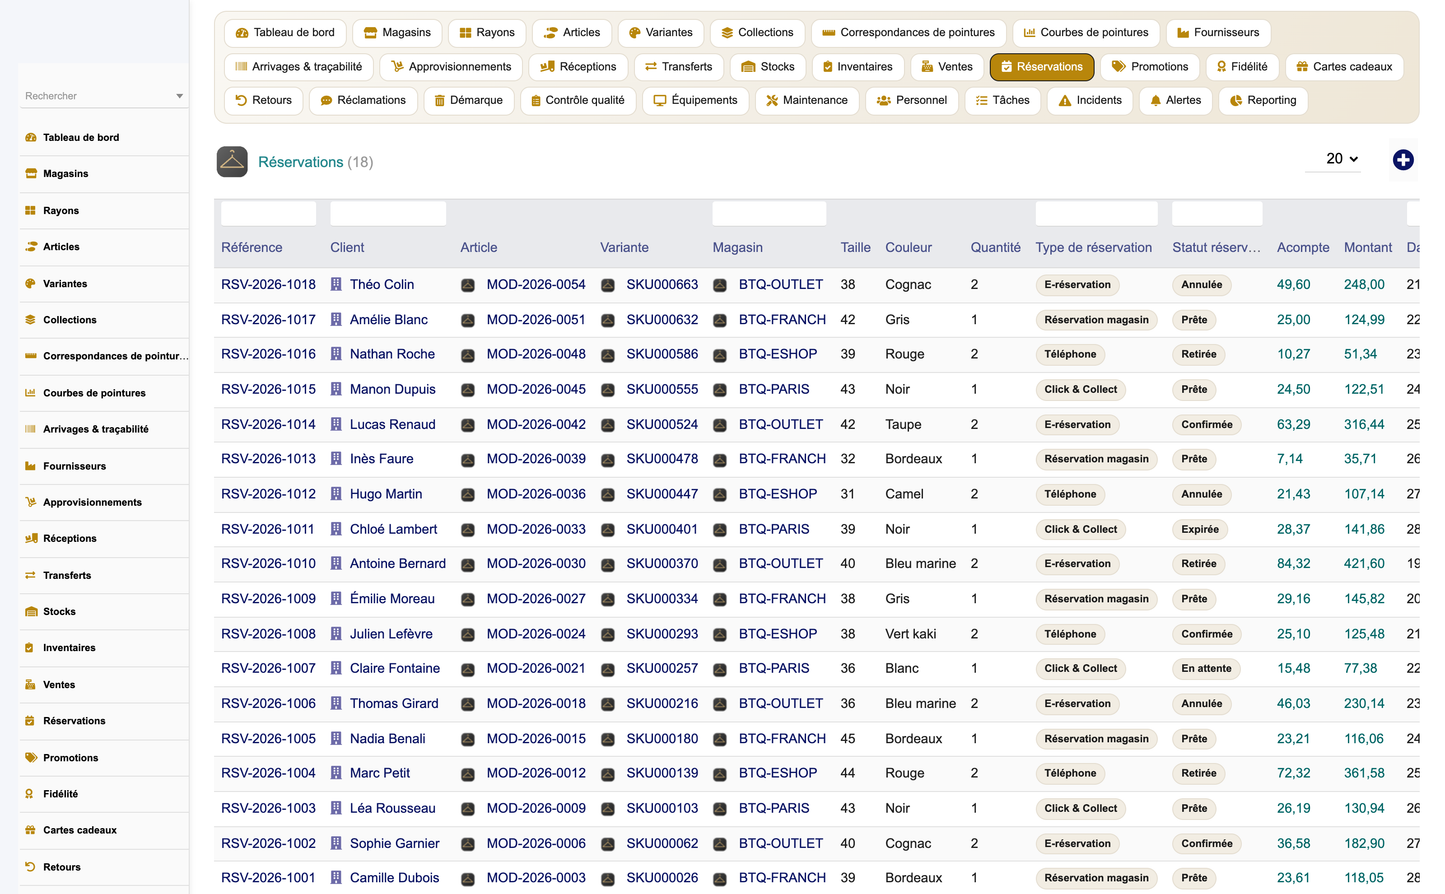Click the amount 421,60 for Antoine Bernard
The width and height of the screenshot is (1445, 894).
(1364, 564)
